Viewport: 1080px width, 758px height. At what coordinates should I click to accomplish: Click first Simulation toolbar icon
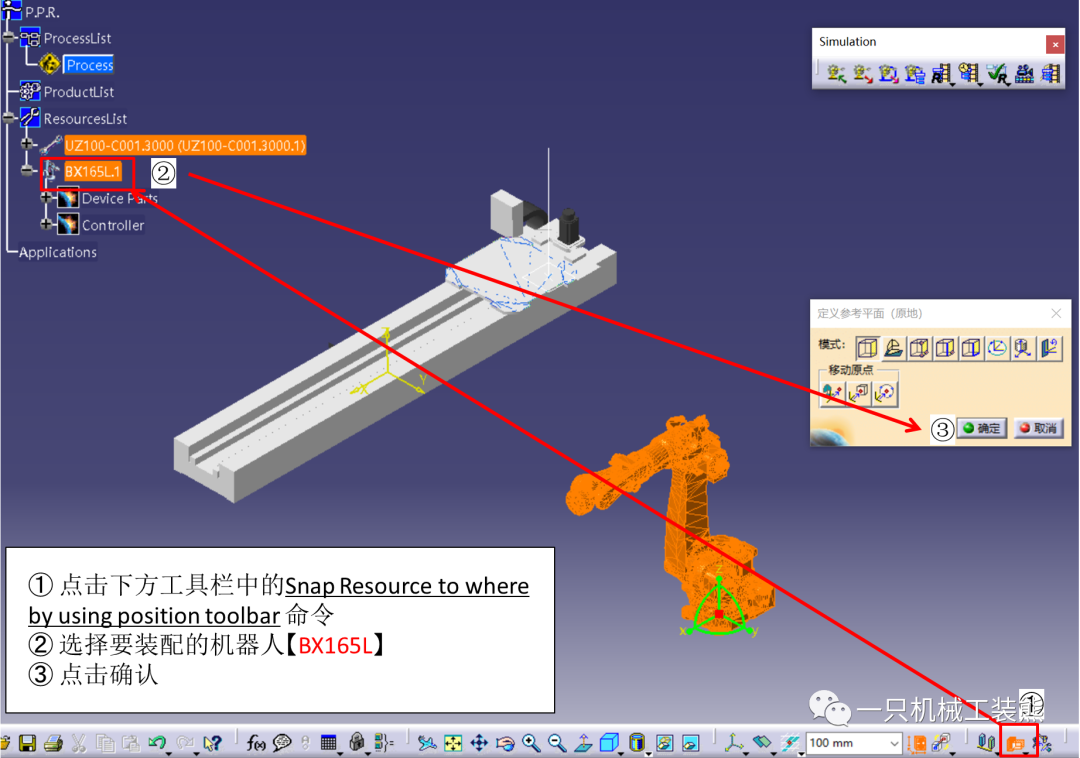(836, 74)
